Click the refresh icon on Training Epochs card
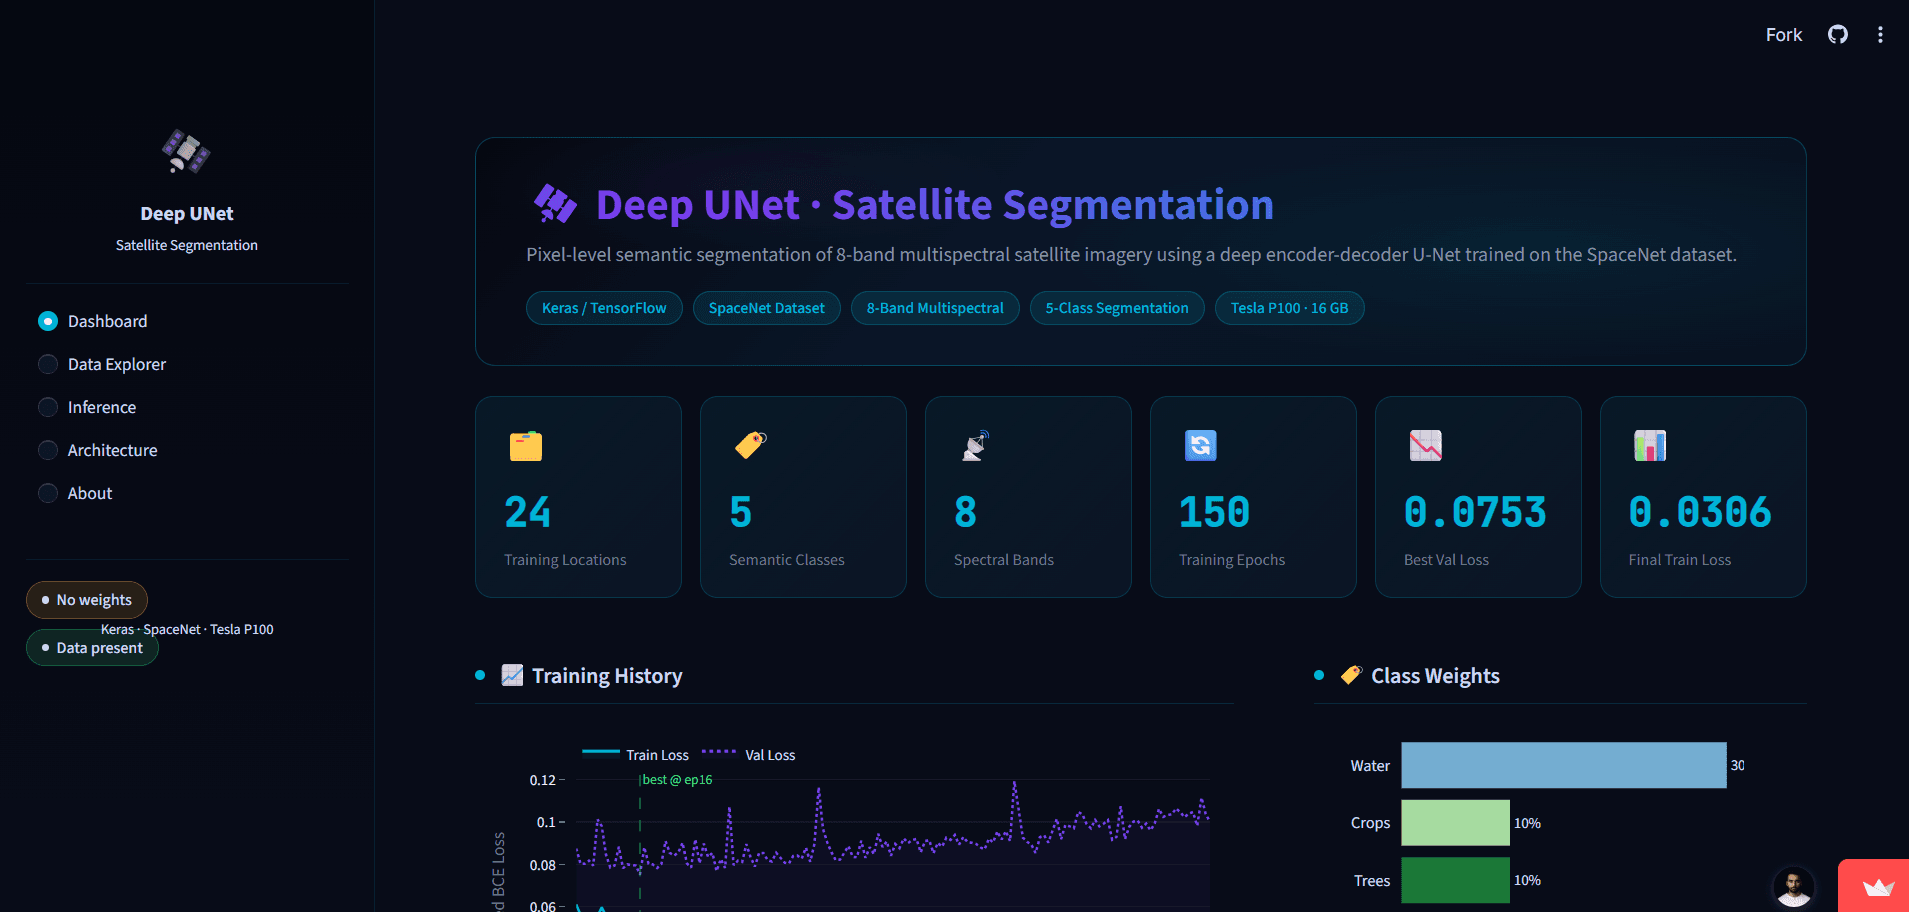Viewport: 1909px width, 912px height. (x=1201, y=445)
